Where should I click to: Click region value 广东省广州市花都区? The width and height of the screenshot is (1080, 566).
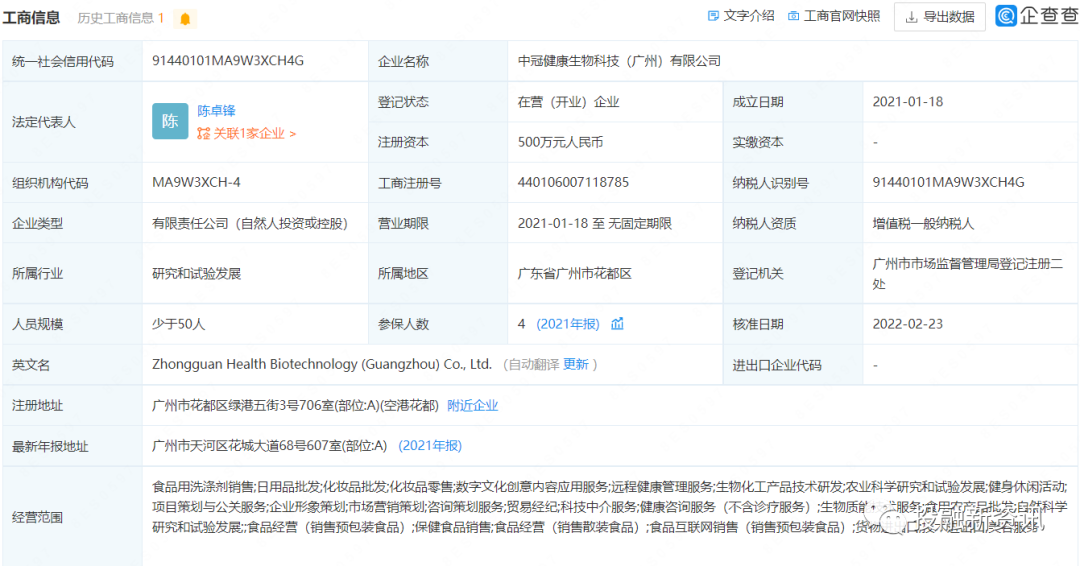tap(574, 273)
